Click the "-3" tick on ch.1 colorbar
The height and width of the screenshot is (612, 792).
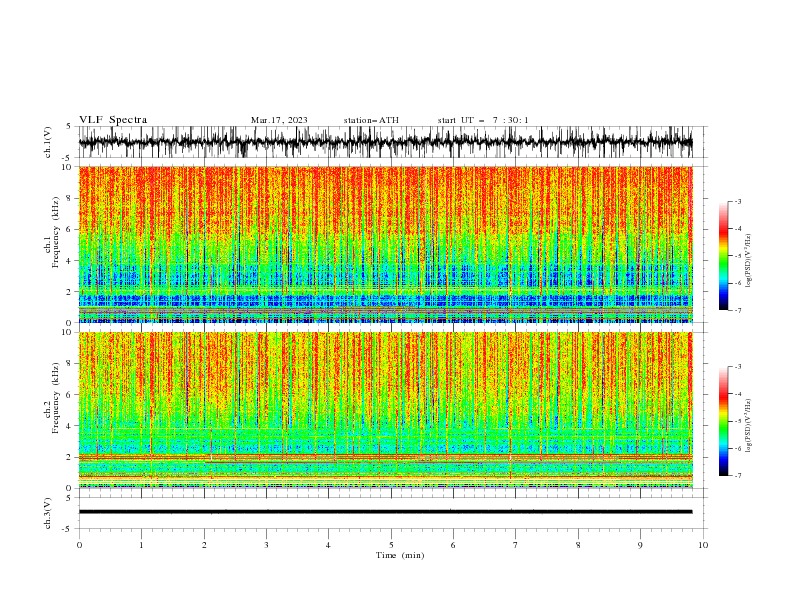click(x=737, y=201)
